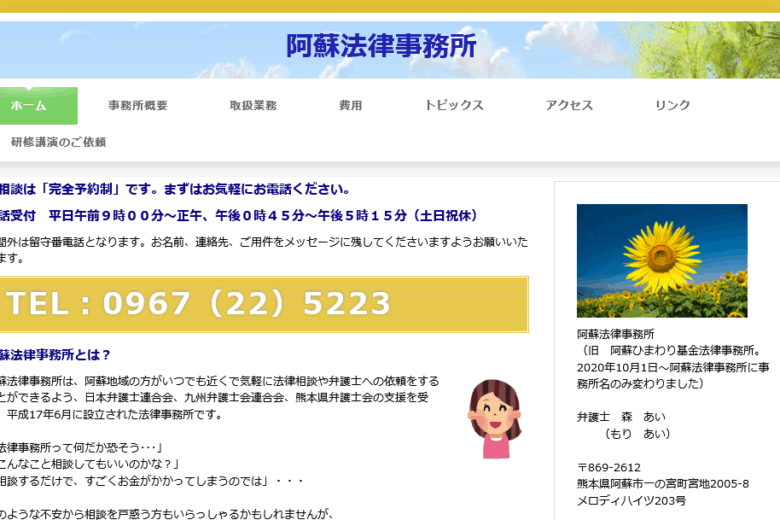
Task: Click the 阿蘇法律事務所 site title in the header
Action: (x=381, y=47)
